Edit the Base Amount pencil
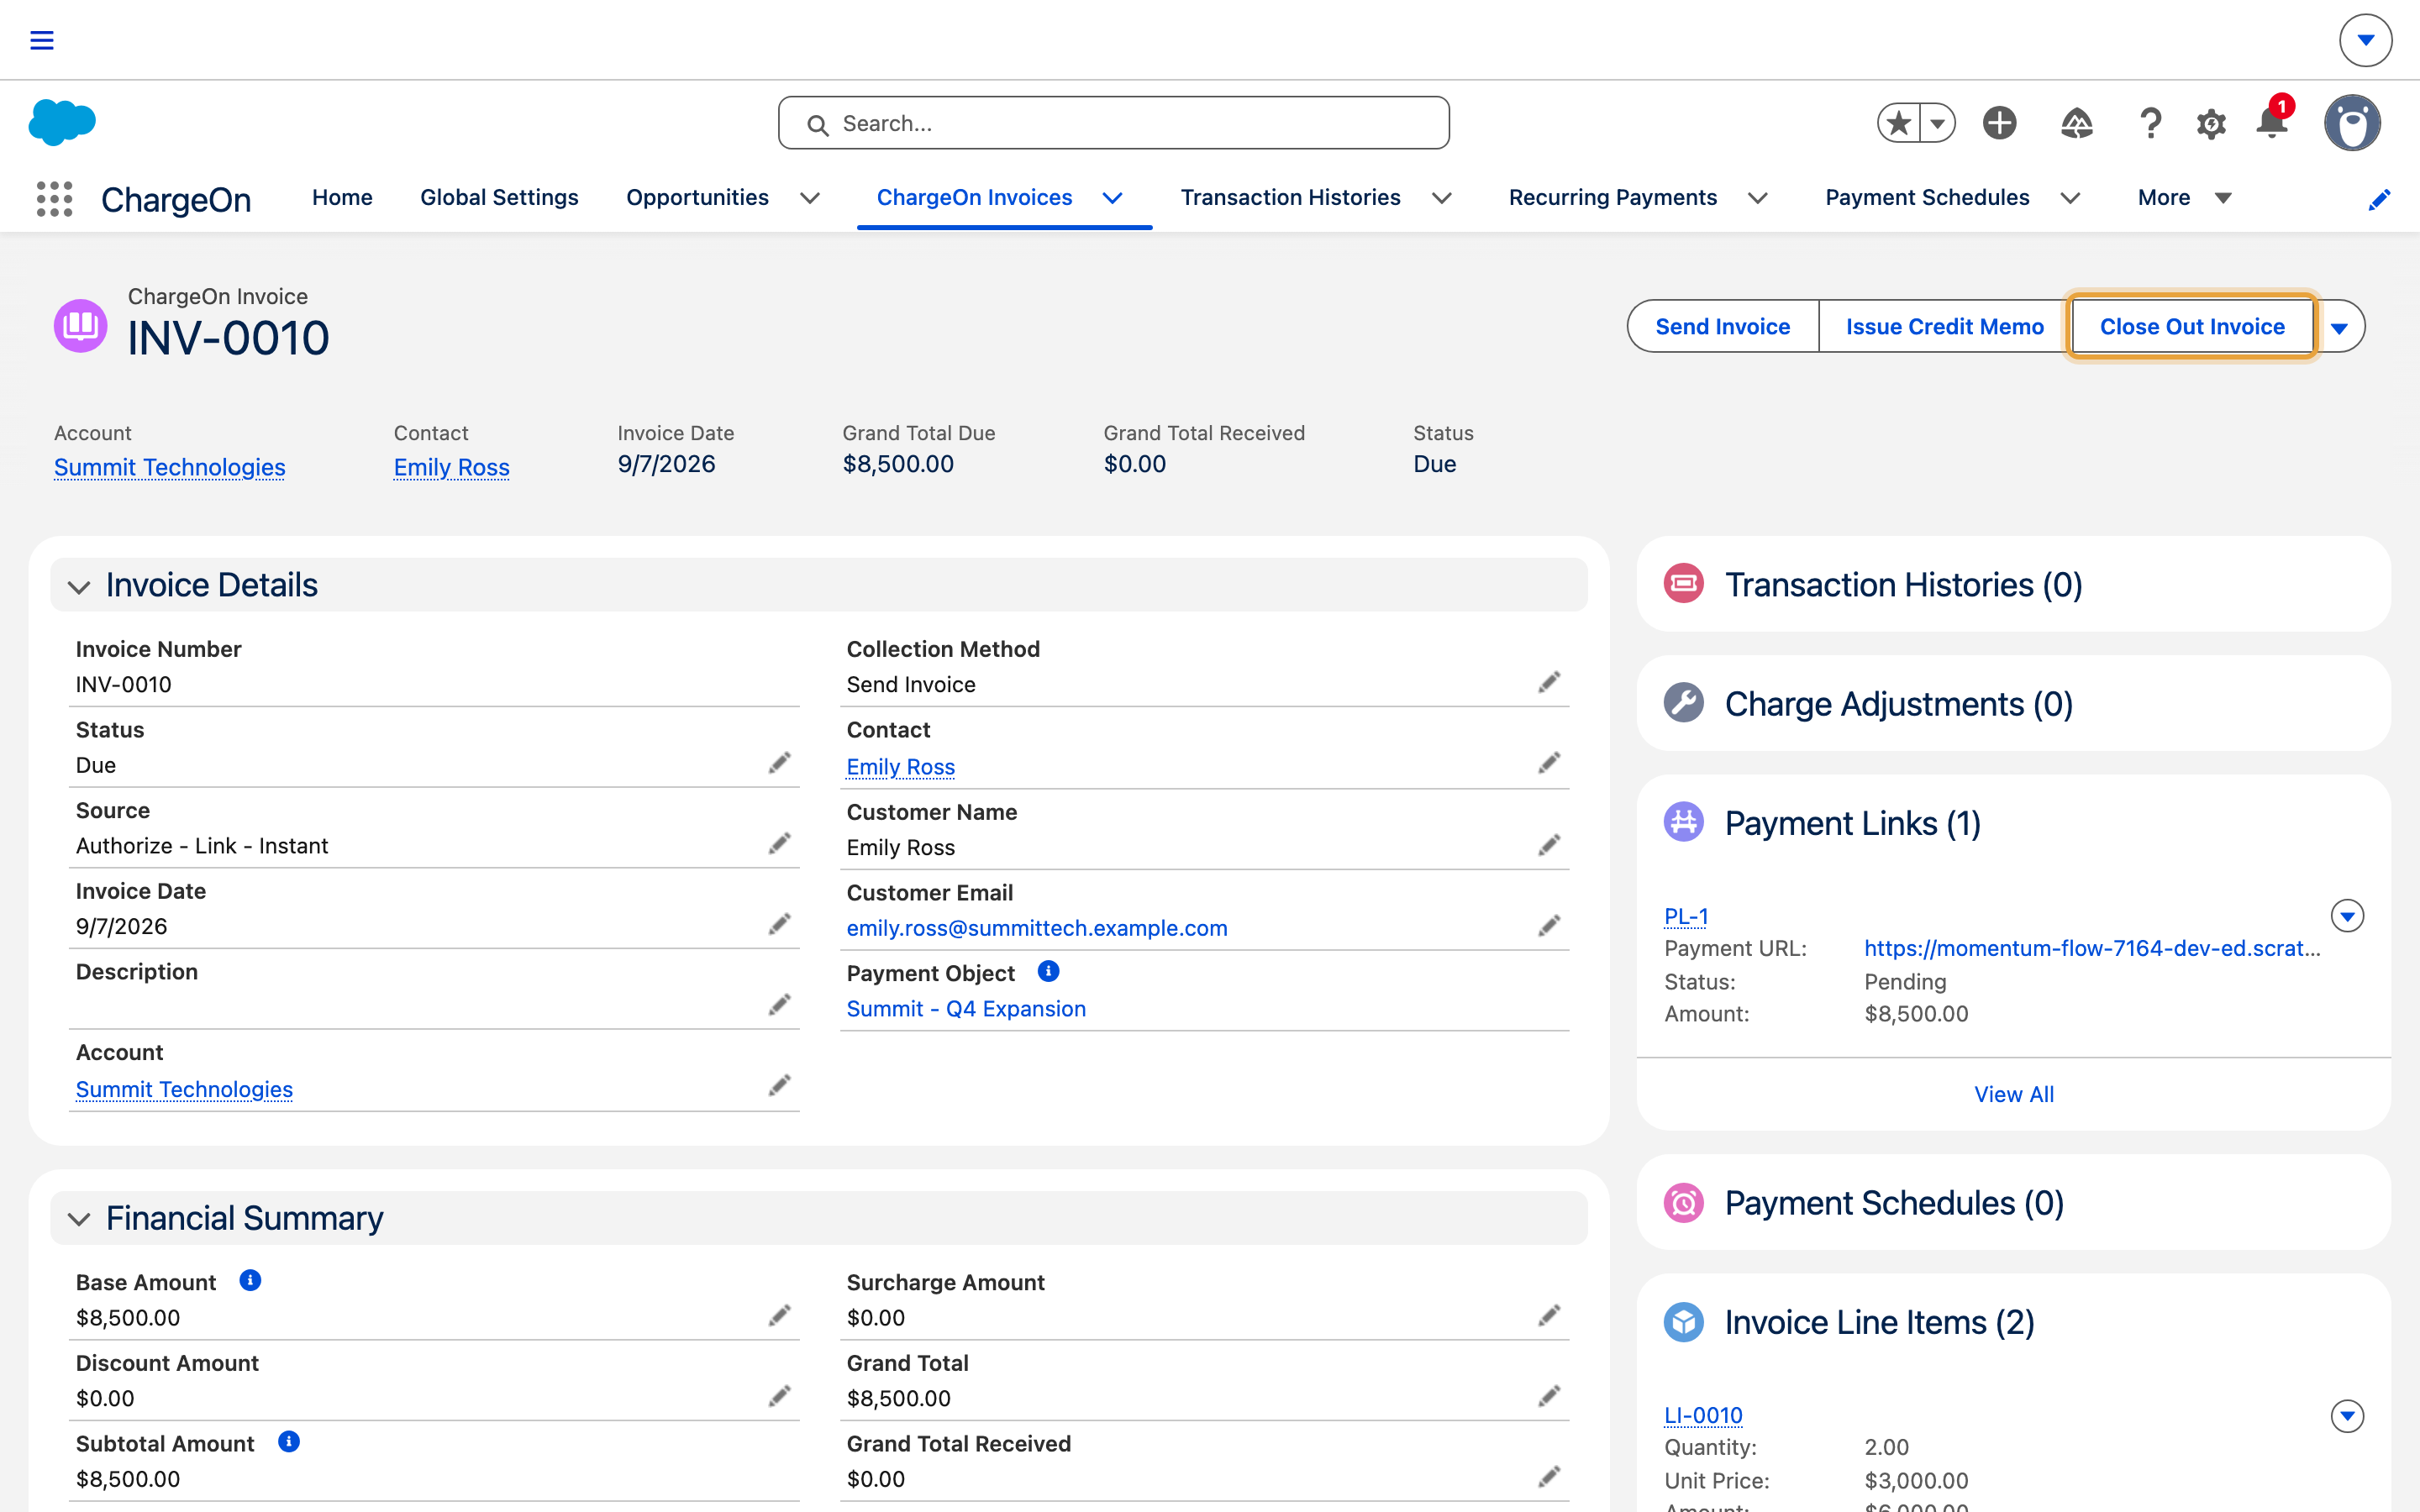The height and width of the screenshot is (1512, 2420). pyautogui.click(x=780, y=1316)
